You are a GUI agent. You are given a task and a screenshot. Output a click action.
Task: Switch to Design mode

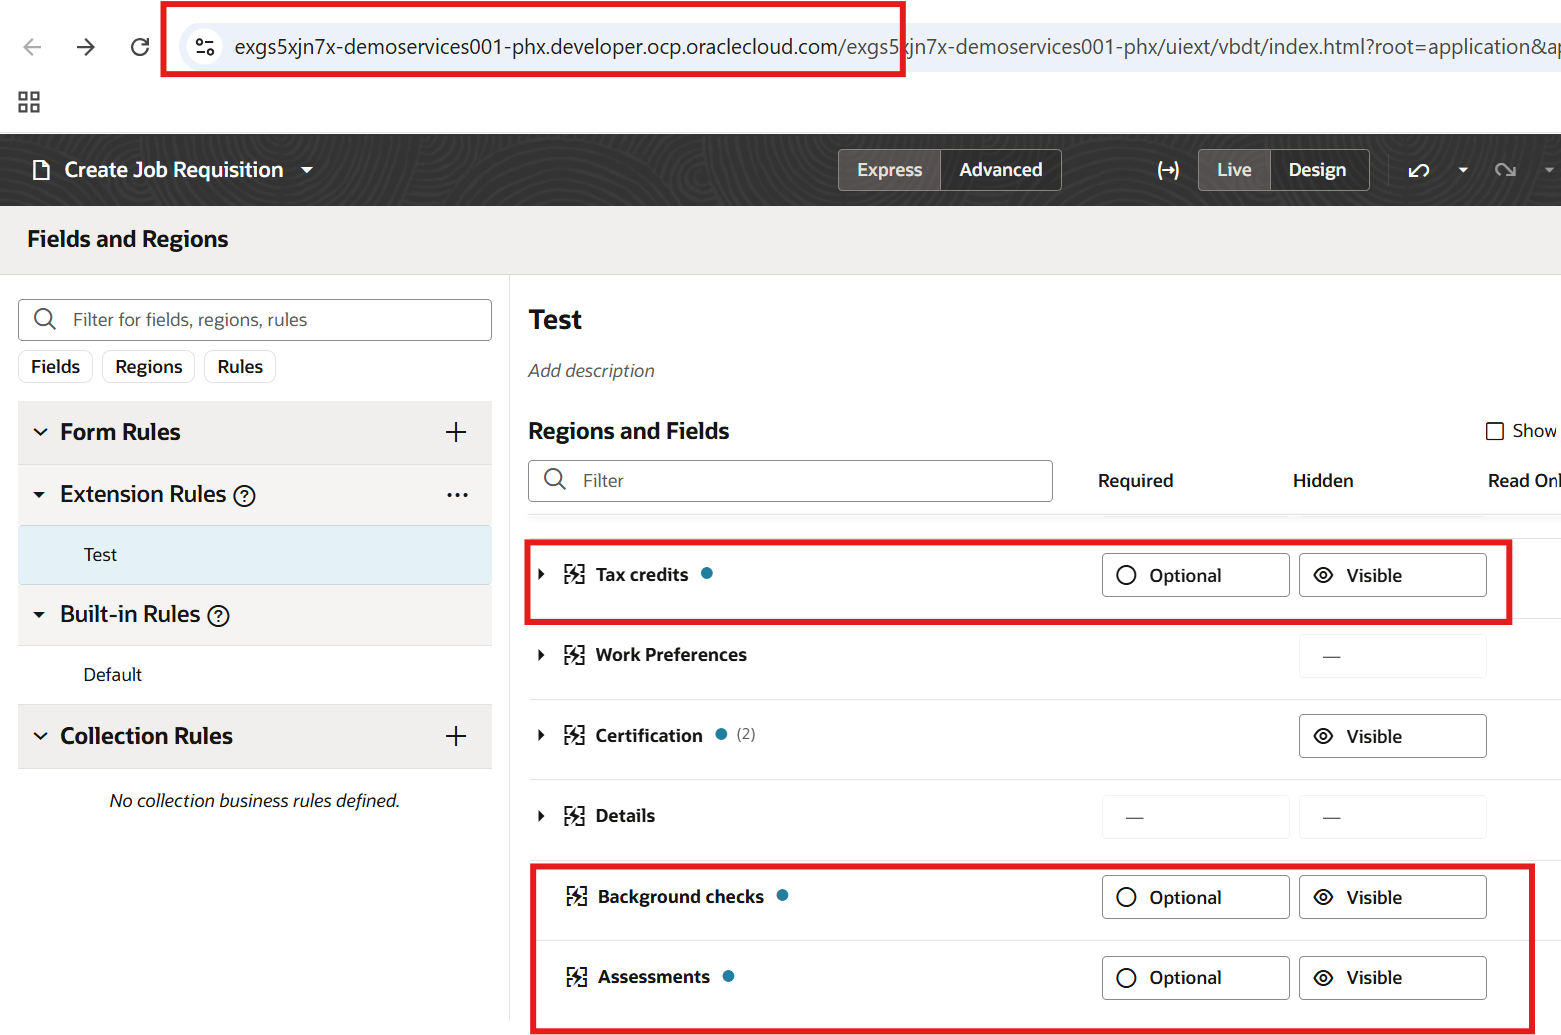(1318, 170)
